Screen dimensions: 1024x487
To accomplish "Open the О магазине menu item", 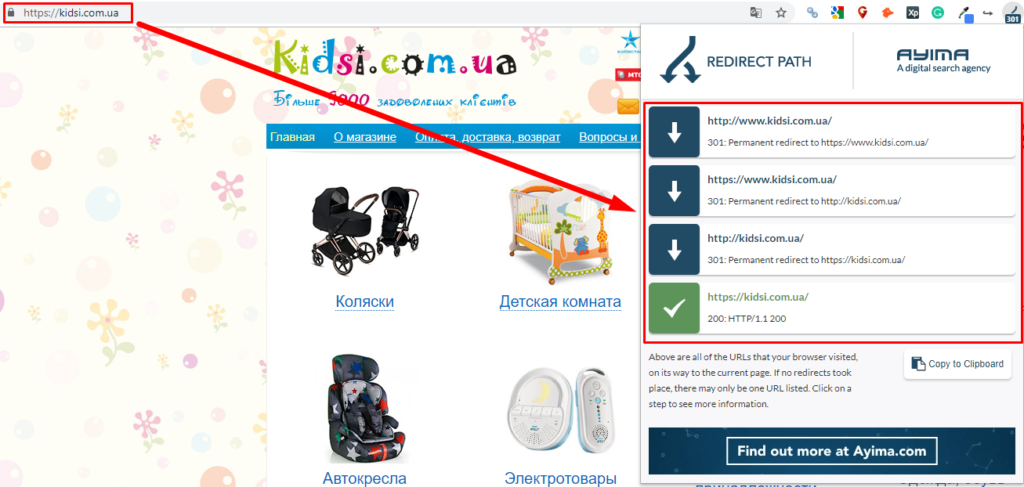I will click(x=365, y=137).
